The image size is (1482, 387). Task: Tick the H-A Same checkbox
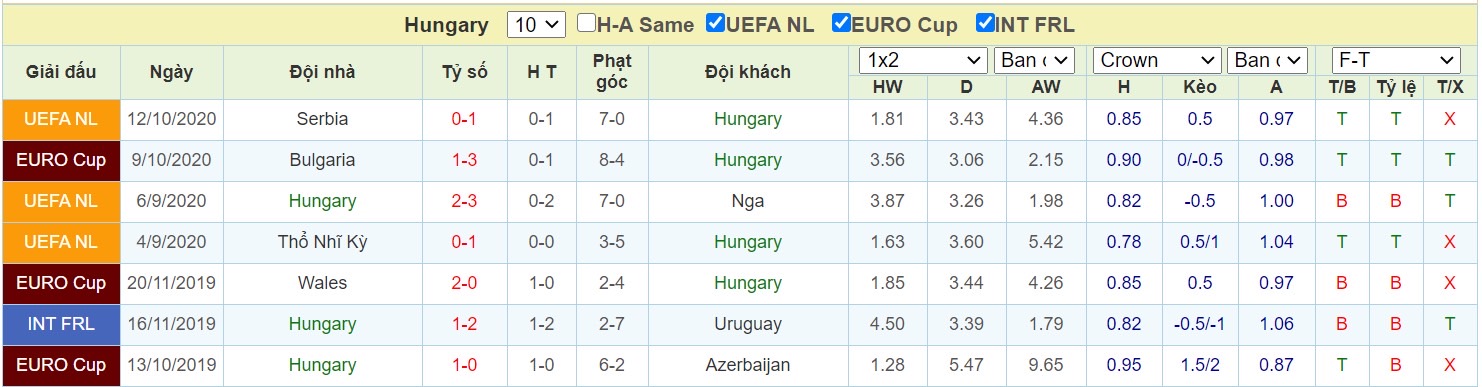coord(587,23)
